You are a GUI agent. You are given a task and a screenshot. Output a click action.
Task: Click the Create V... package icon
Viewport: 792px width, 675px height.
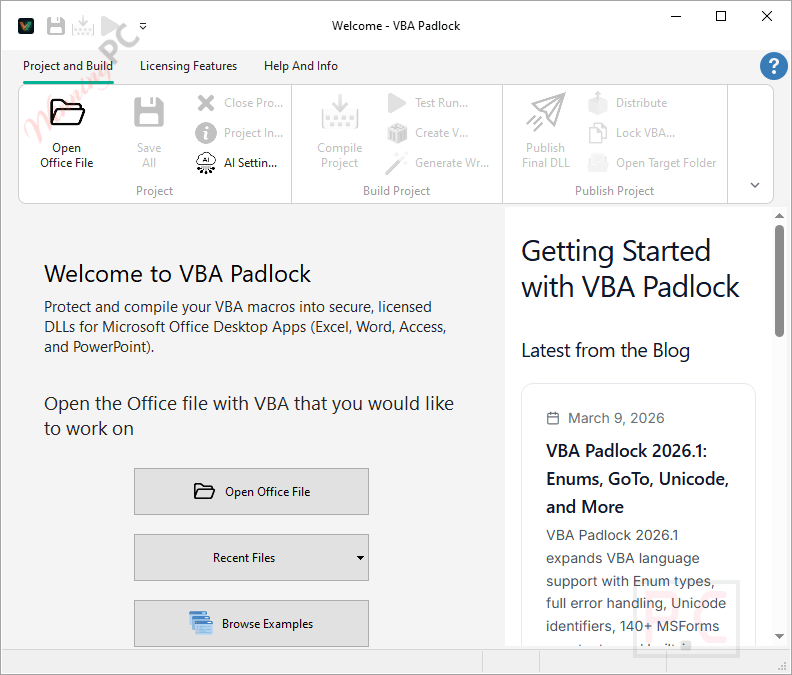[x=397, y=133]
